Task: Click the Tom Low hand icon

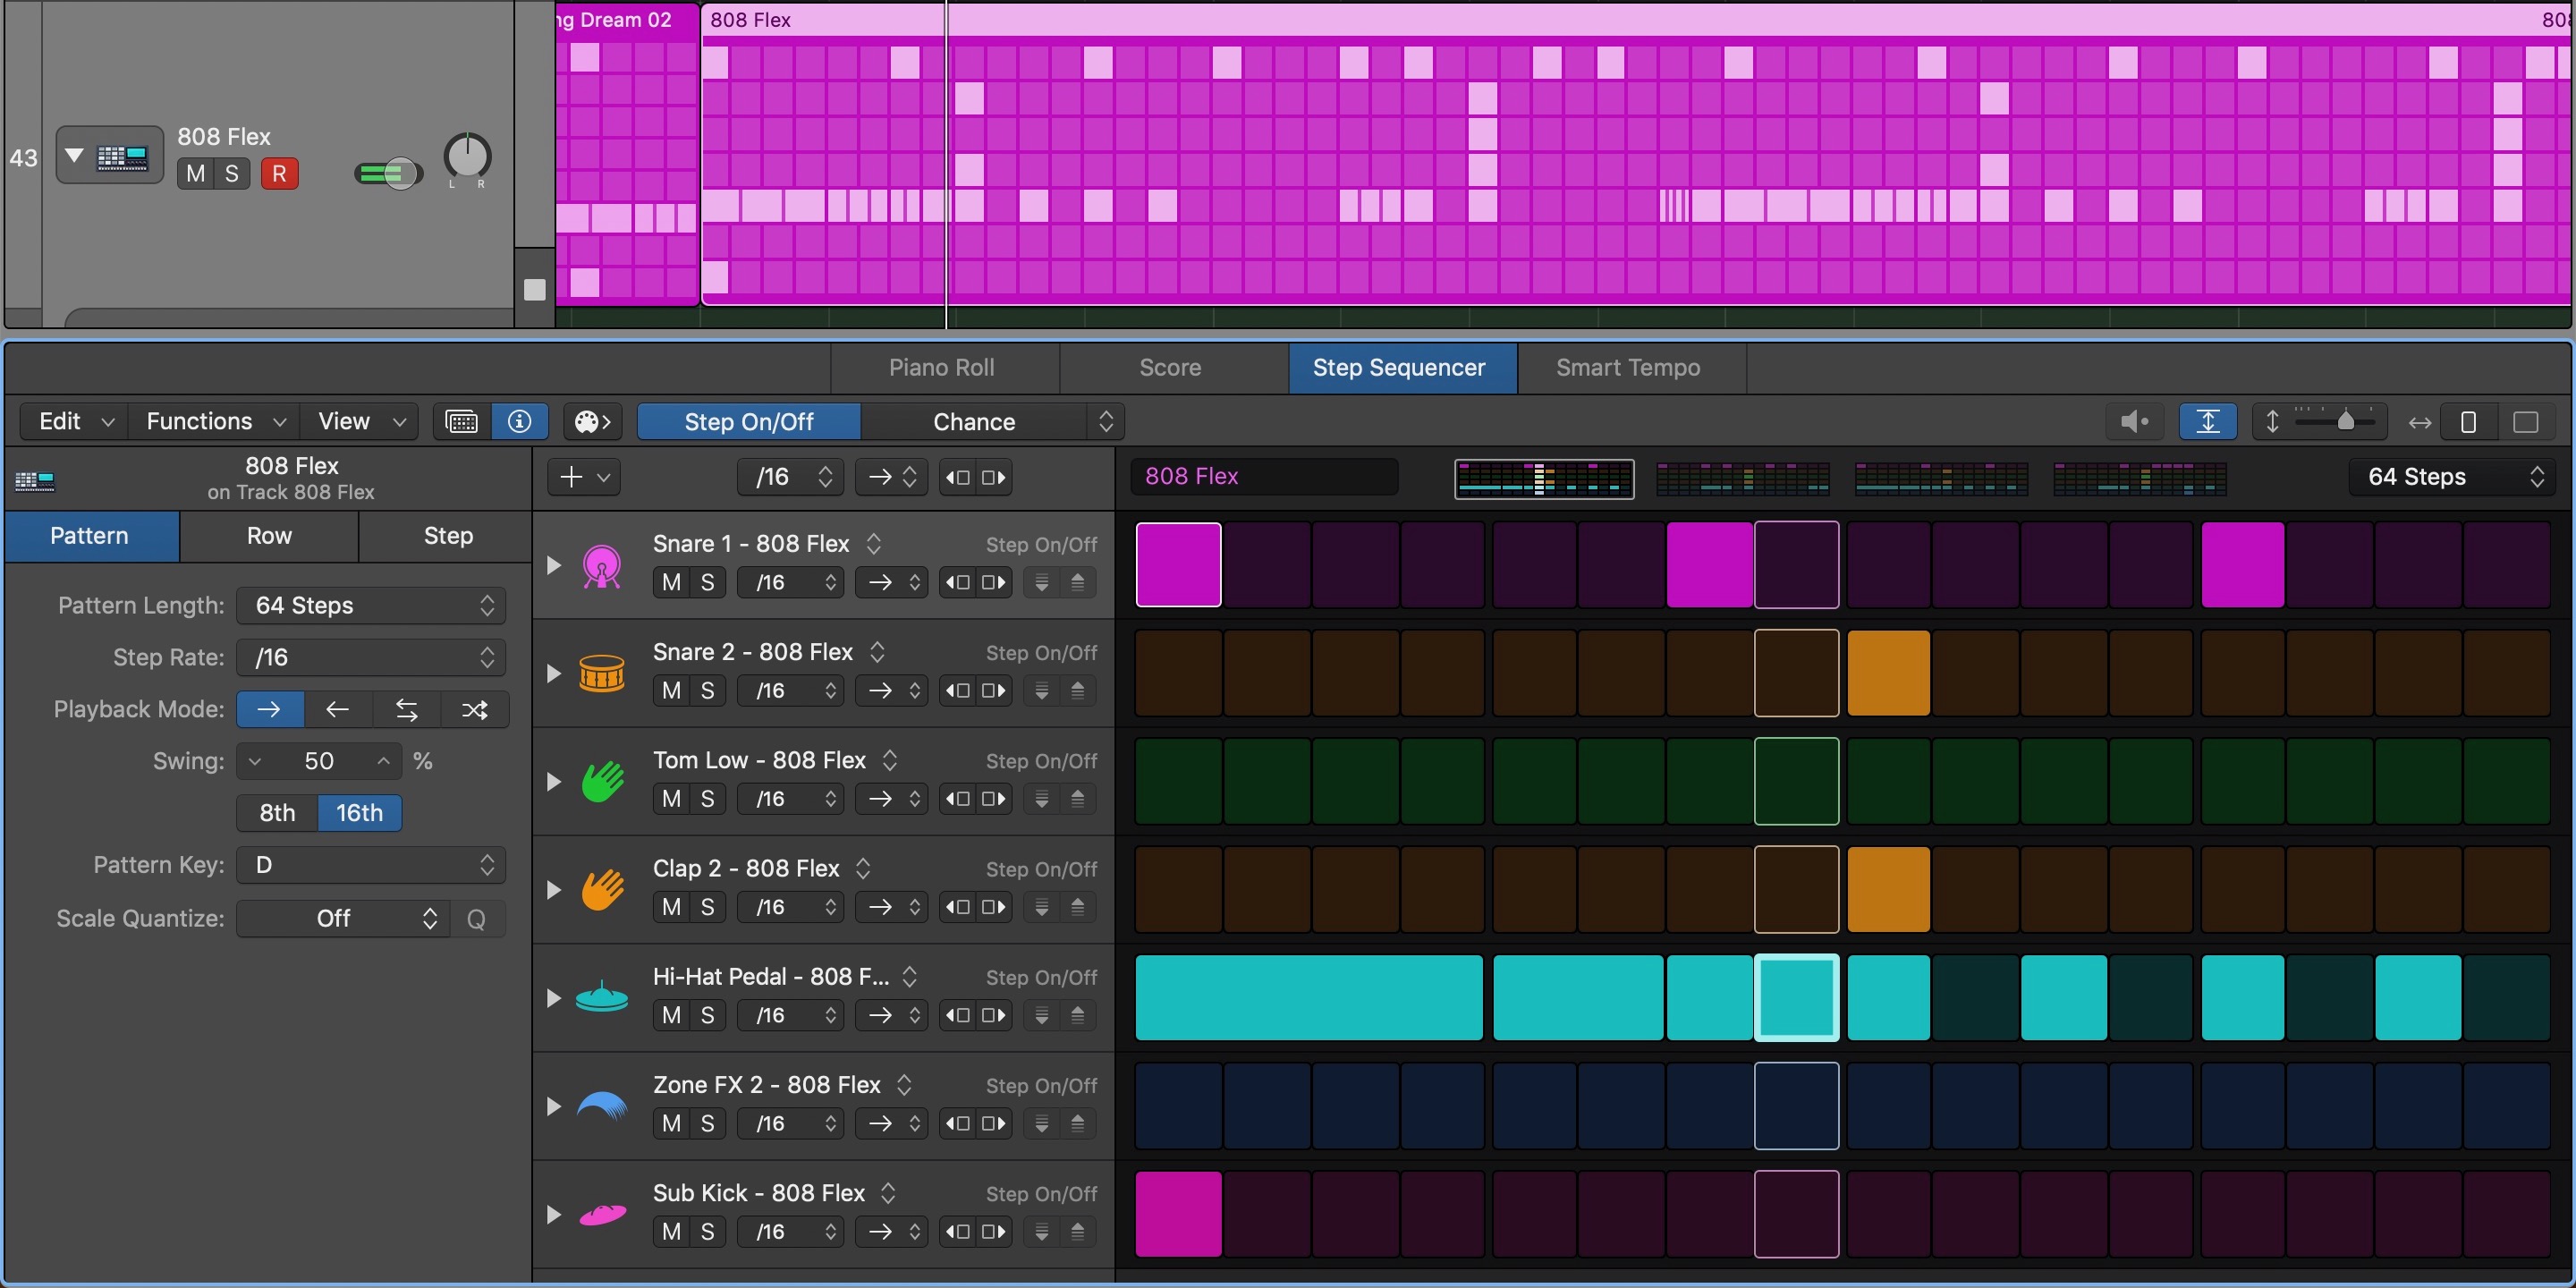Action: pyautogui.click(x=601, y=781)
